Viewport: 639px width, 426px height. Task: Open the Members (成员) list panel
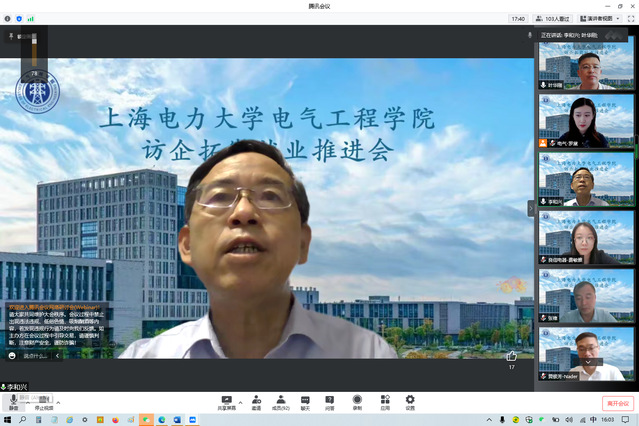281,402
